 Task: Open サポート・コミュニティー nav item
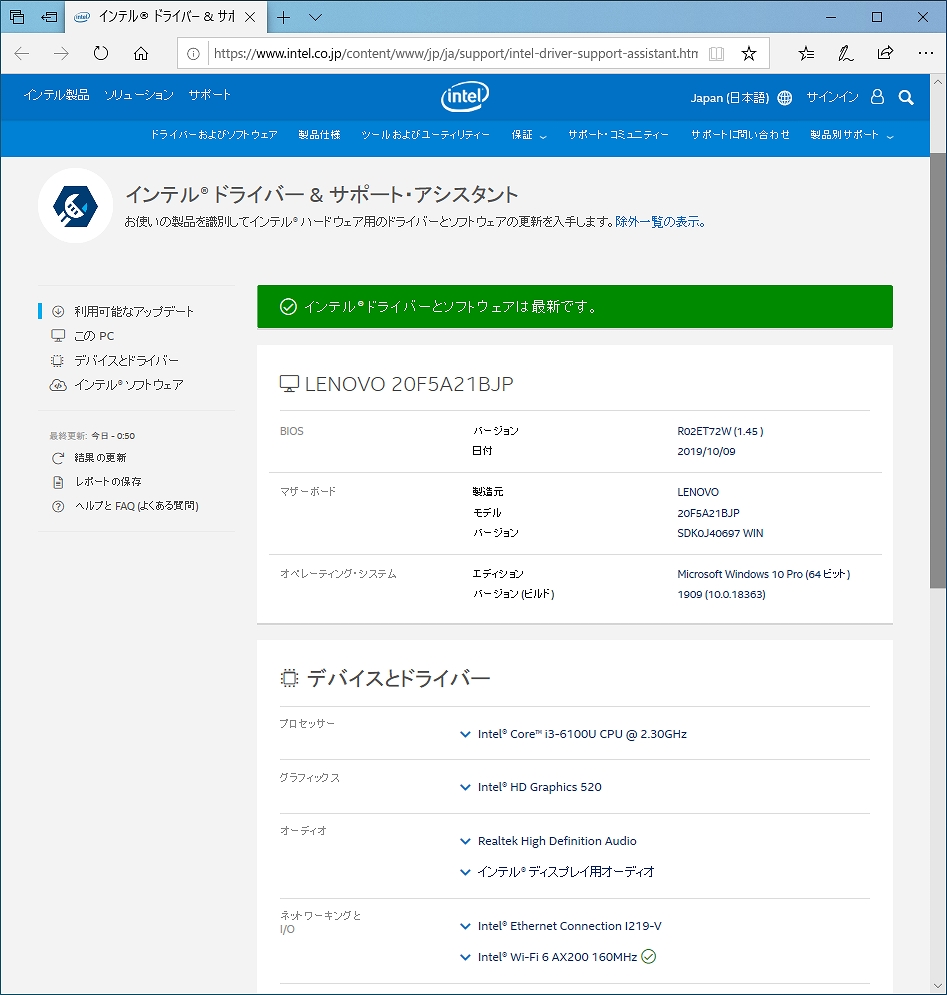click(x=618, y=135)
